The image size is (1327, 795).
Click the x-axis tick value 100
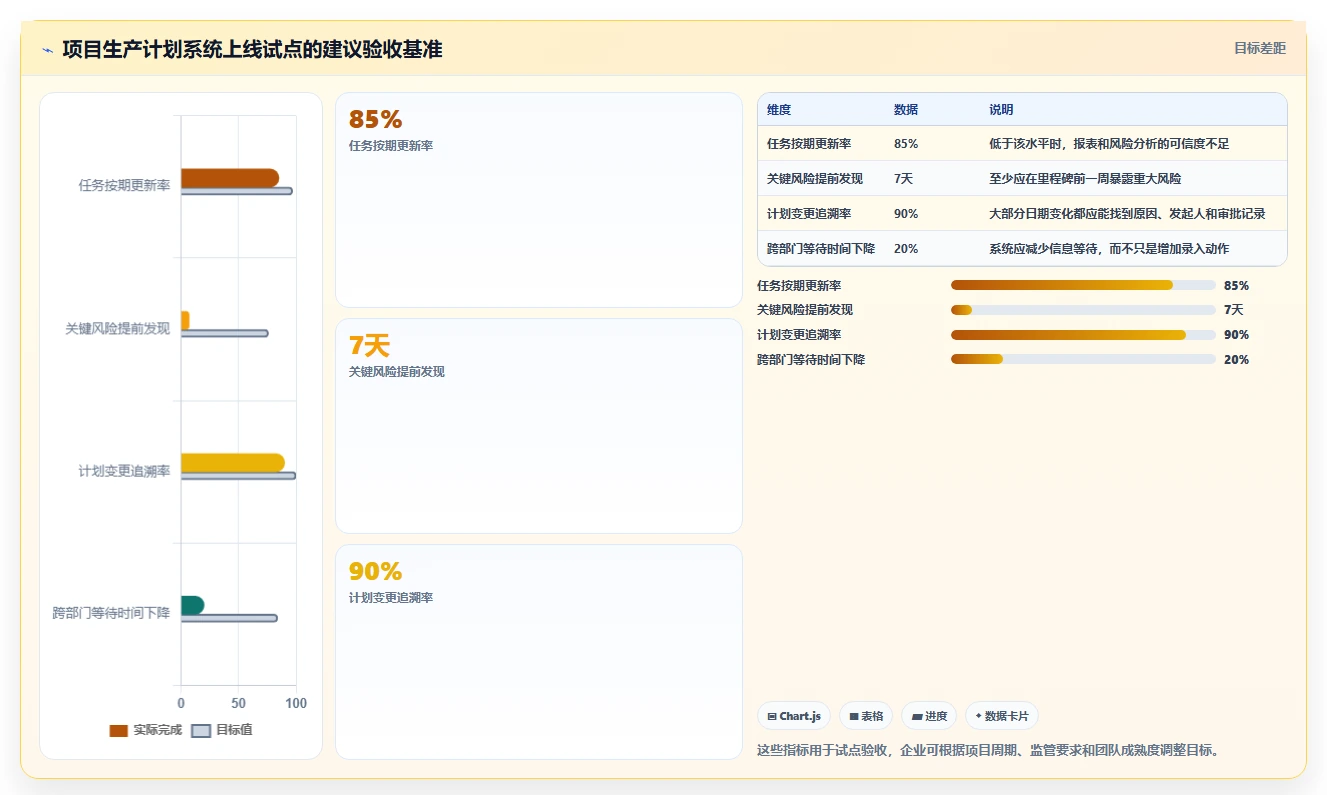click(296, 703)
